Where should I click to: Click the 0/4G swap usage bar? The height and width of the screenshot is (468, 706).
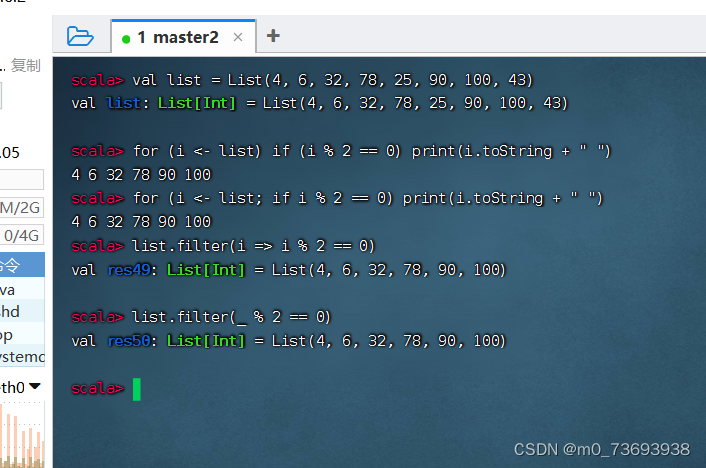click(22, 235)
